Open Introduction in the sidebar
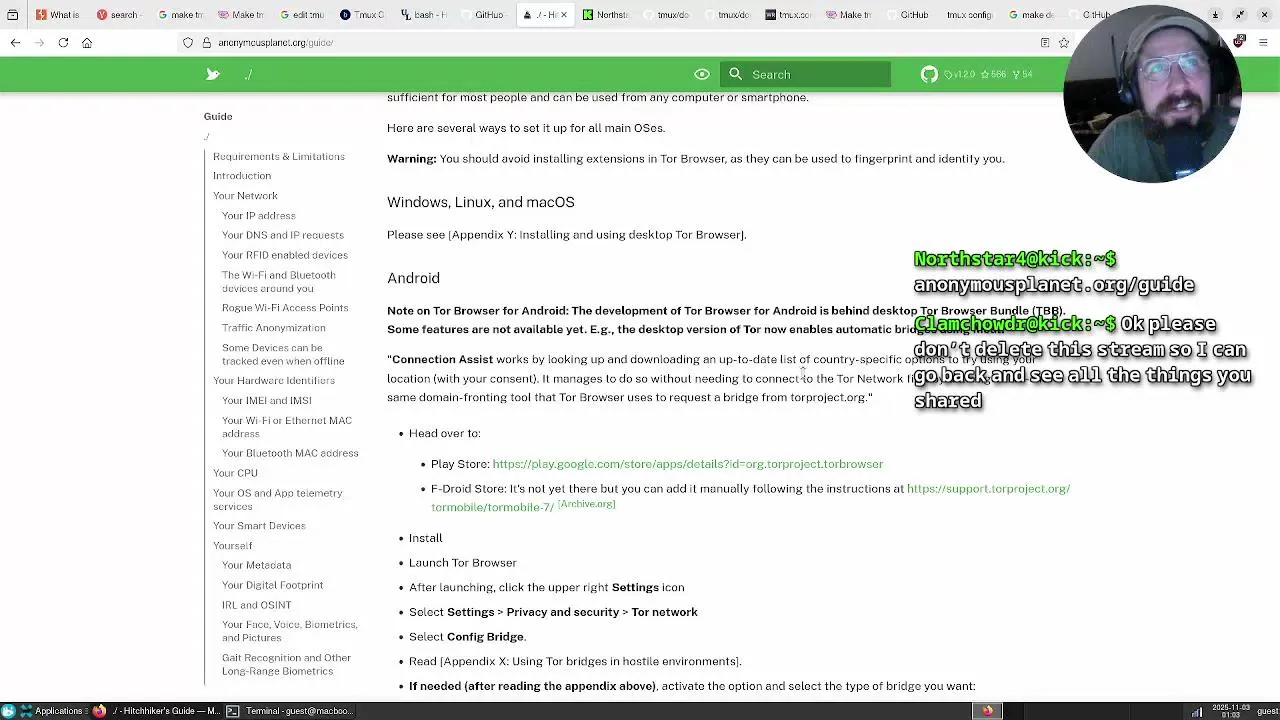1280x720 pixels. [x=242, y=176]
